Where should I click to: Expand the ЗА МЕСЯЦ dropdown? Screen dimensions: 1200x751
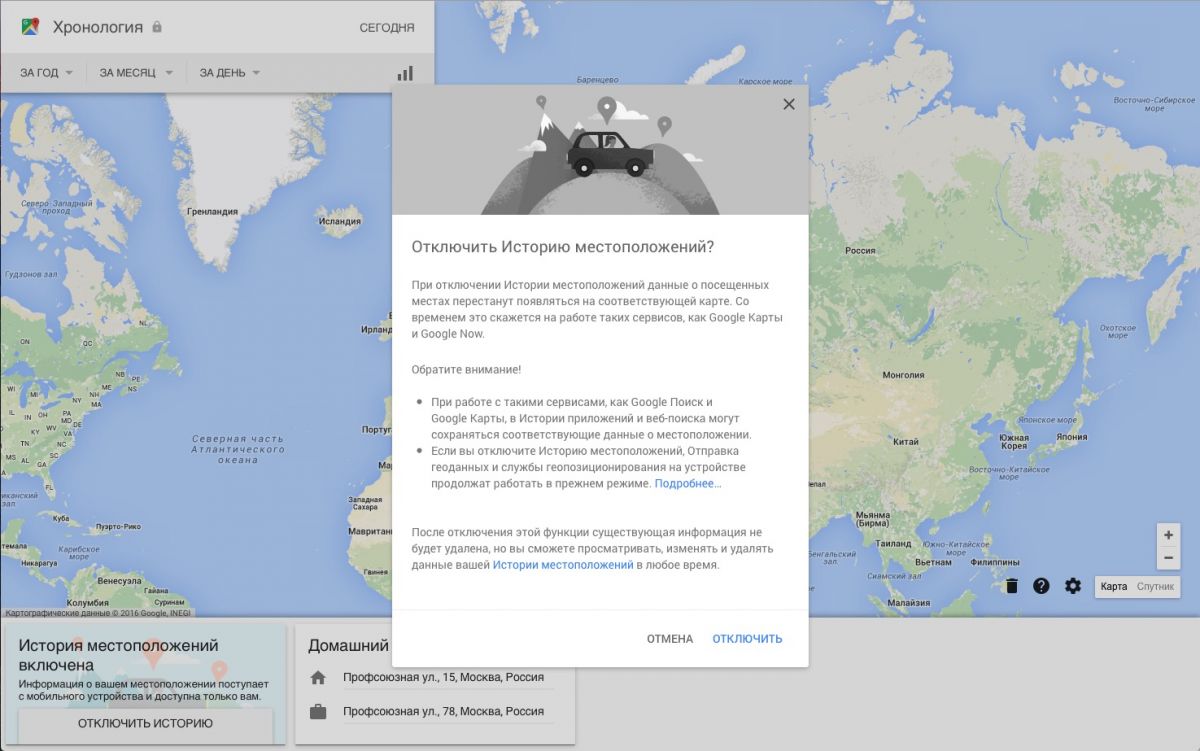(x=136, y=73)
